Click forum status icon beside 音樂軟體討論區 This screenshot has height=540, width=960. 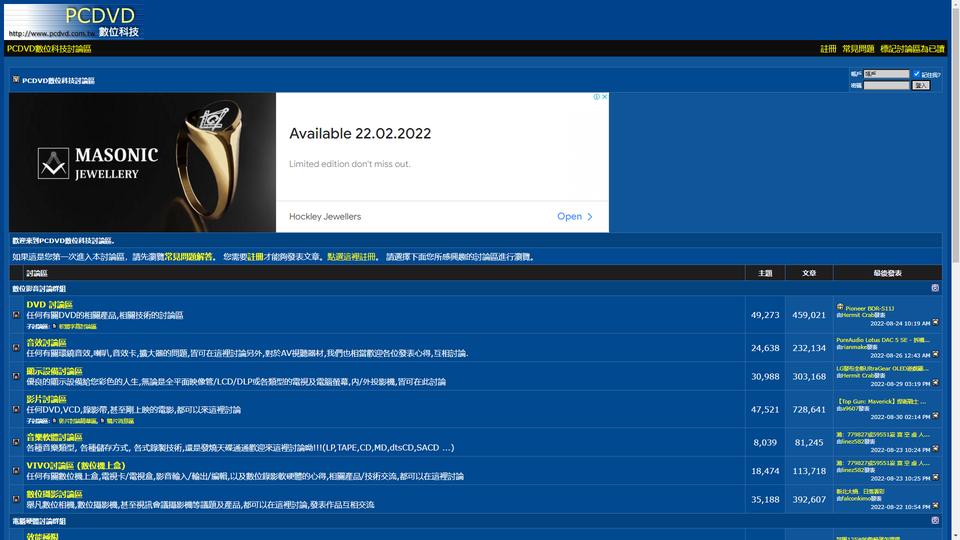16,441
